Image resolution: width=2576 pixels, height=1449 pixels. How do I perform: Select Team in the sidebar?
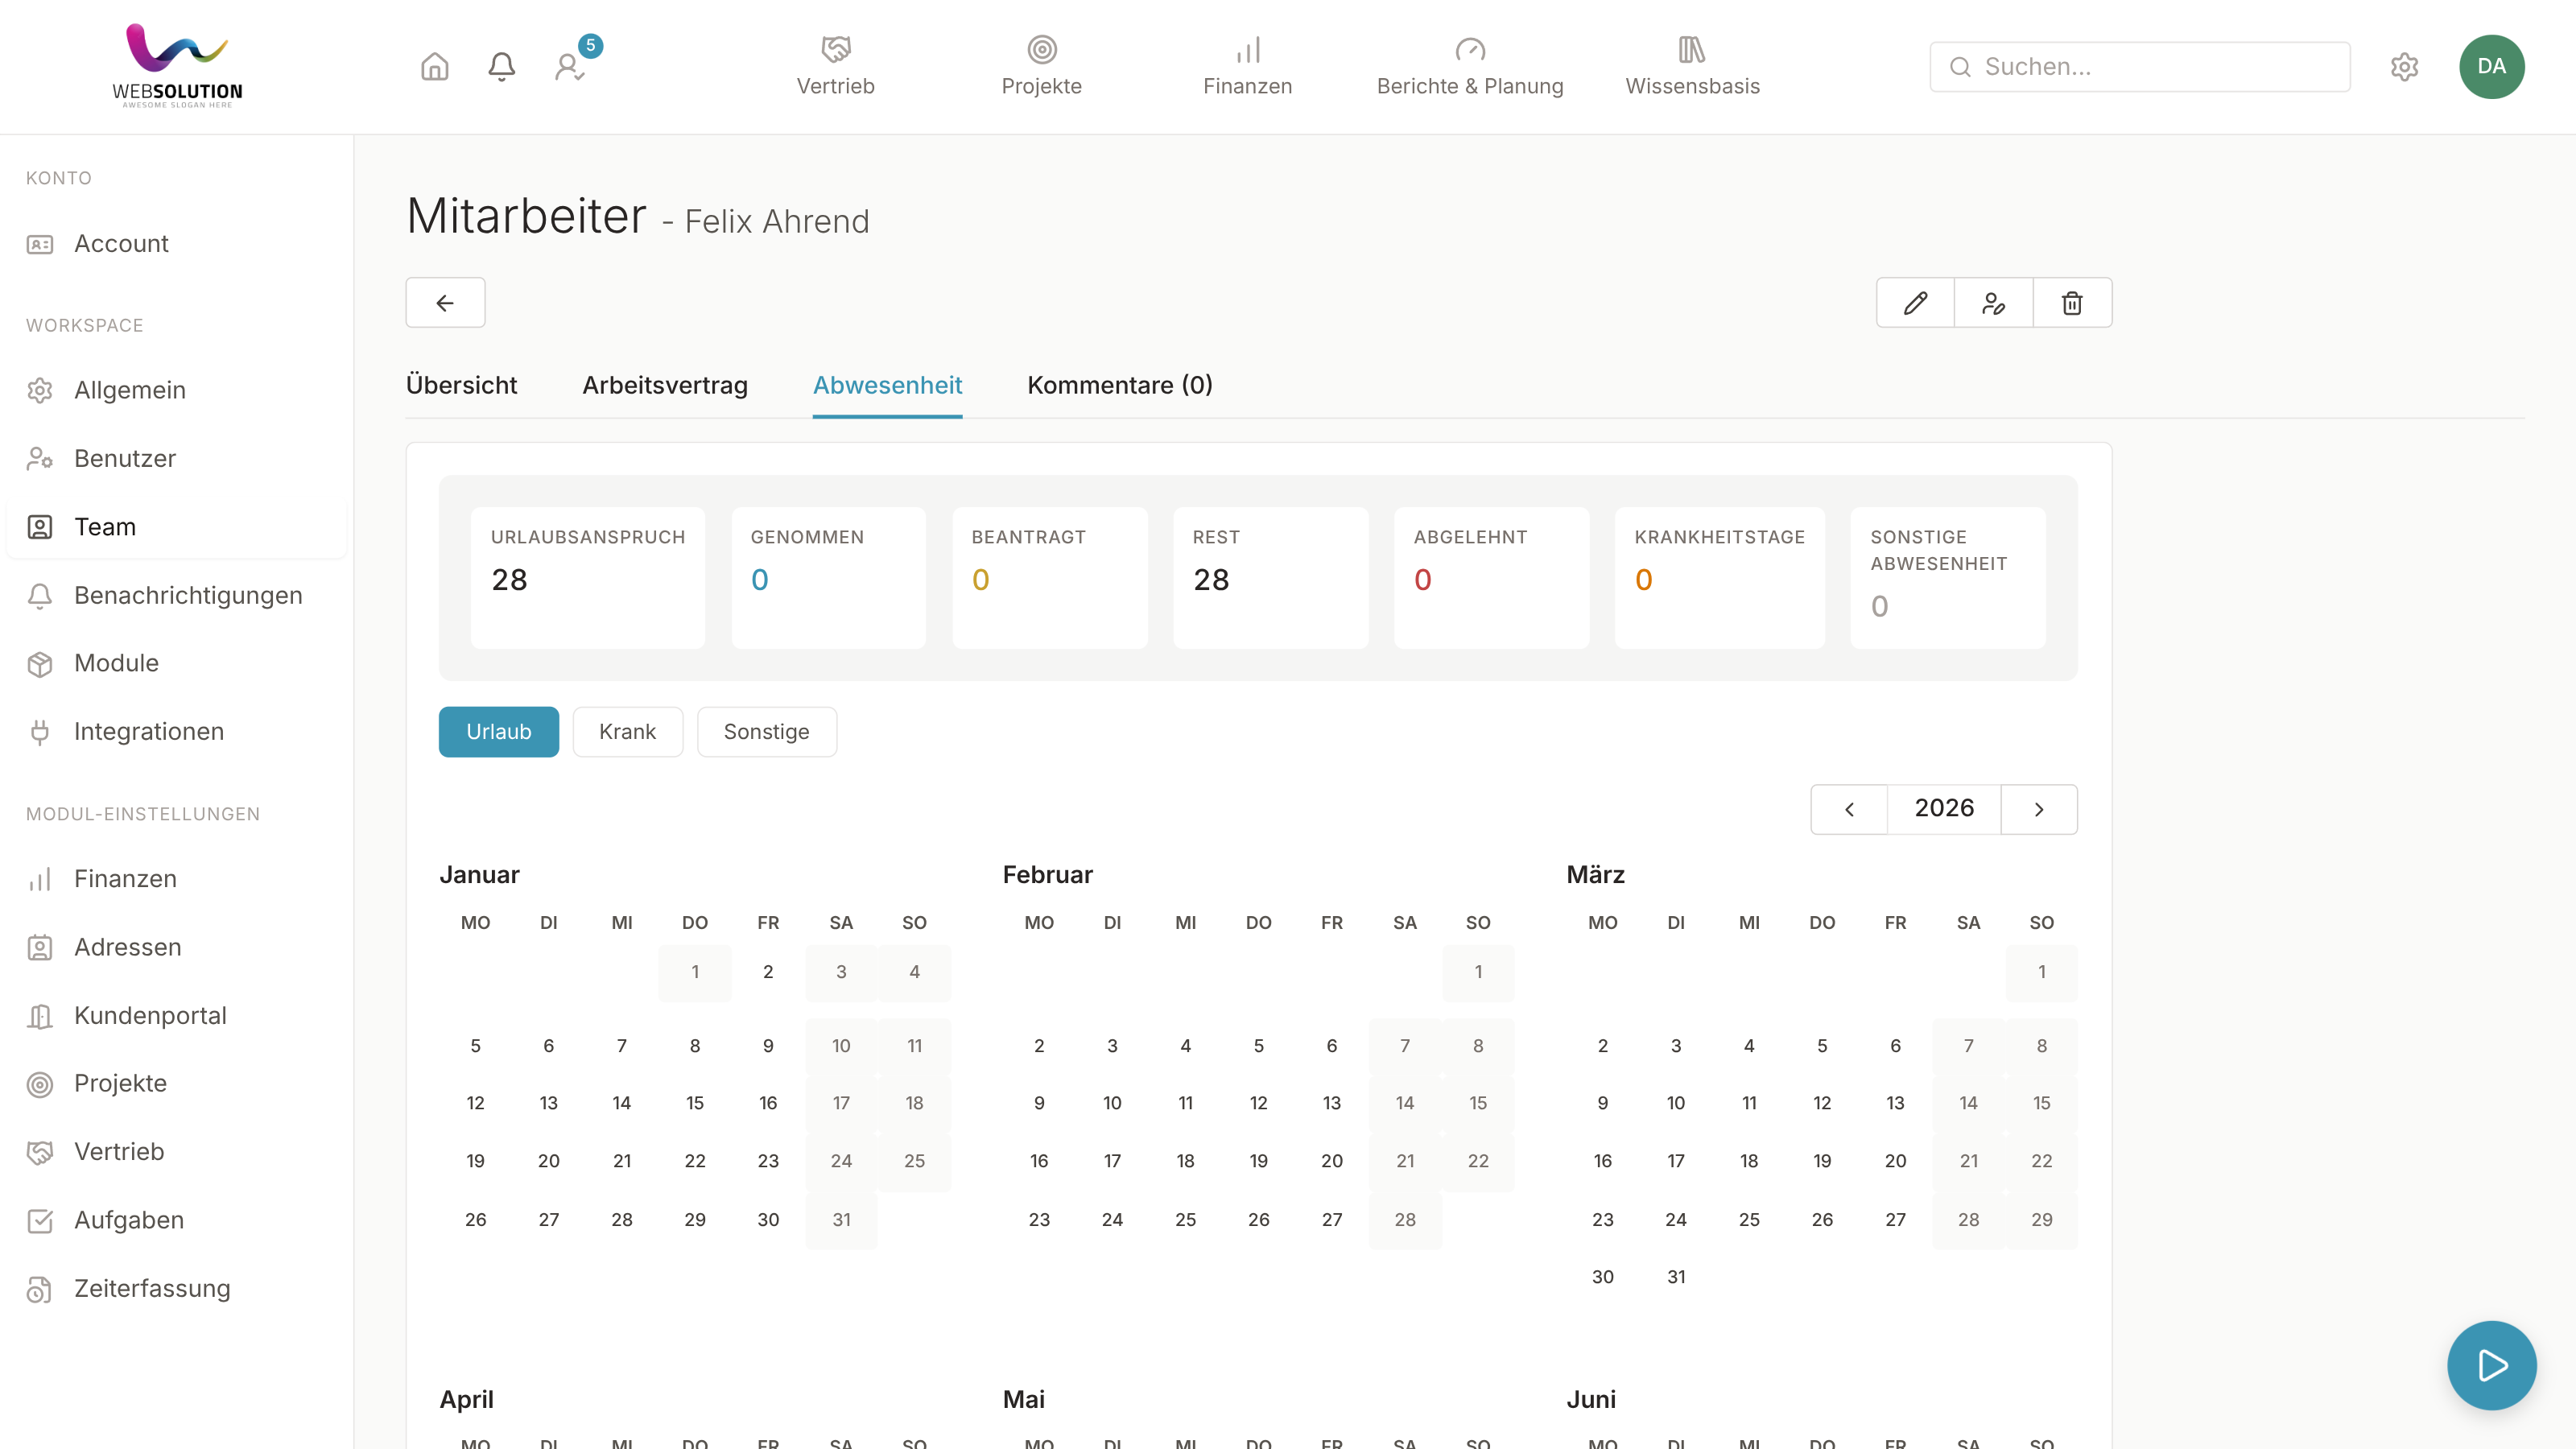176,527
